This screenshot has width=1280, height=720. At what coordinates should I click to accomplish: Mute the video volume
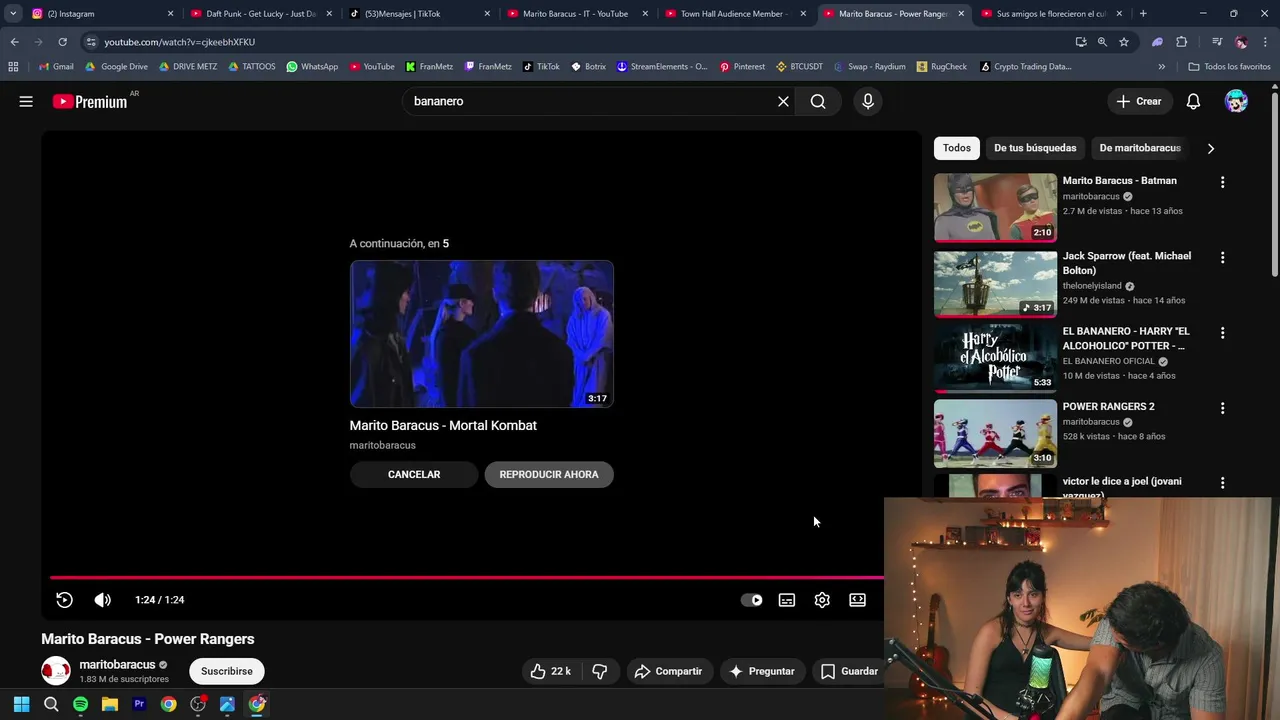[x=102, y=600]
